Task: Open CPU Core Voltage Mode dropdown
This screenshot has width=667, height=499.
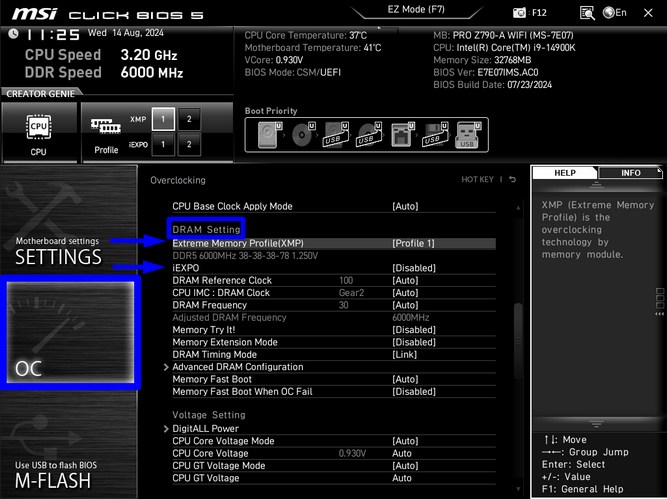Action: (405, 441)
